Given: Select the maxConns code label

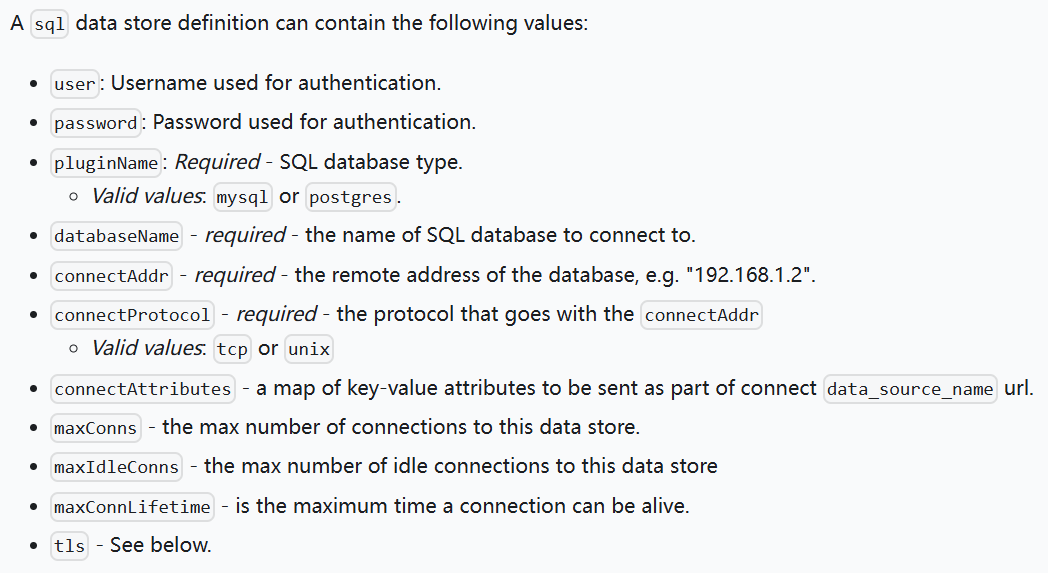Looking at the screenshot, I should click(x=96, y=428).
